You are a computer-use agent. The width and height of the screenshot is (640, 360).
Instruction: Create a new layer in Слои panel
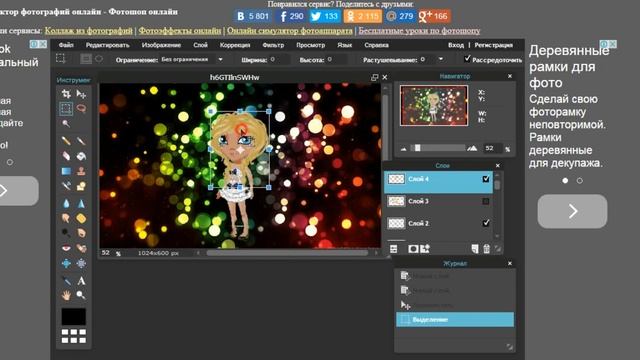pyautogui.click(x=475, y=249)
